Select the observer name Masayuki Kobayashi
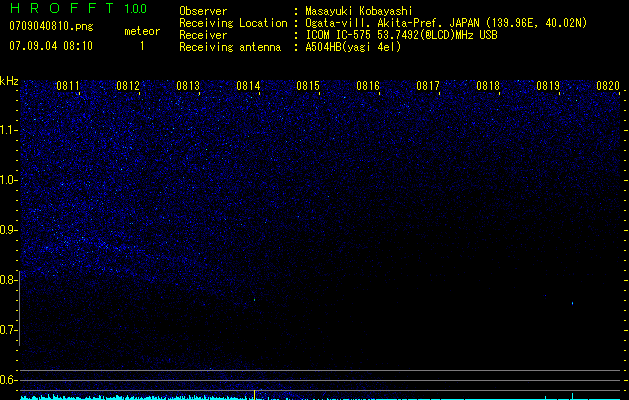 coord(359,11)
